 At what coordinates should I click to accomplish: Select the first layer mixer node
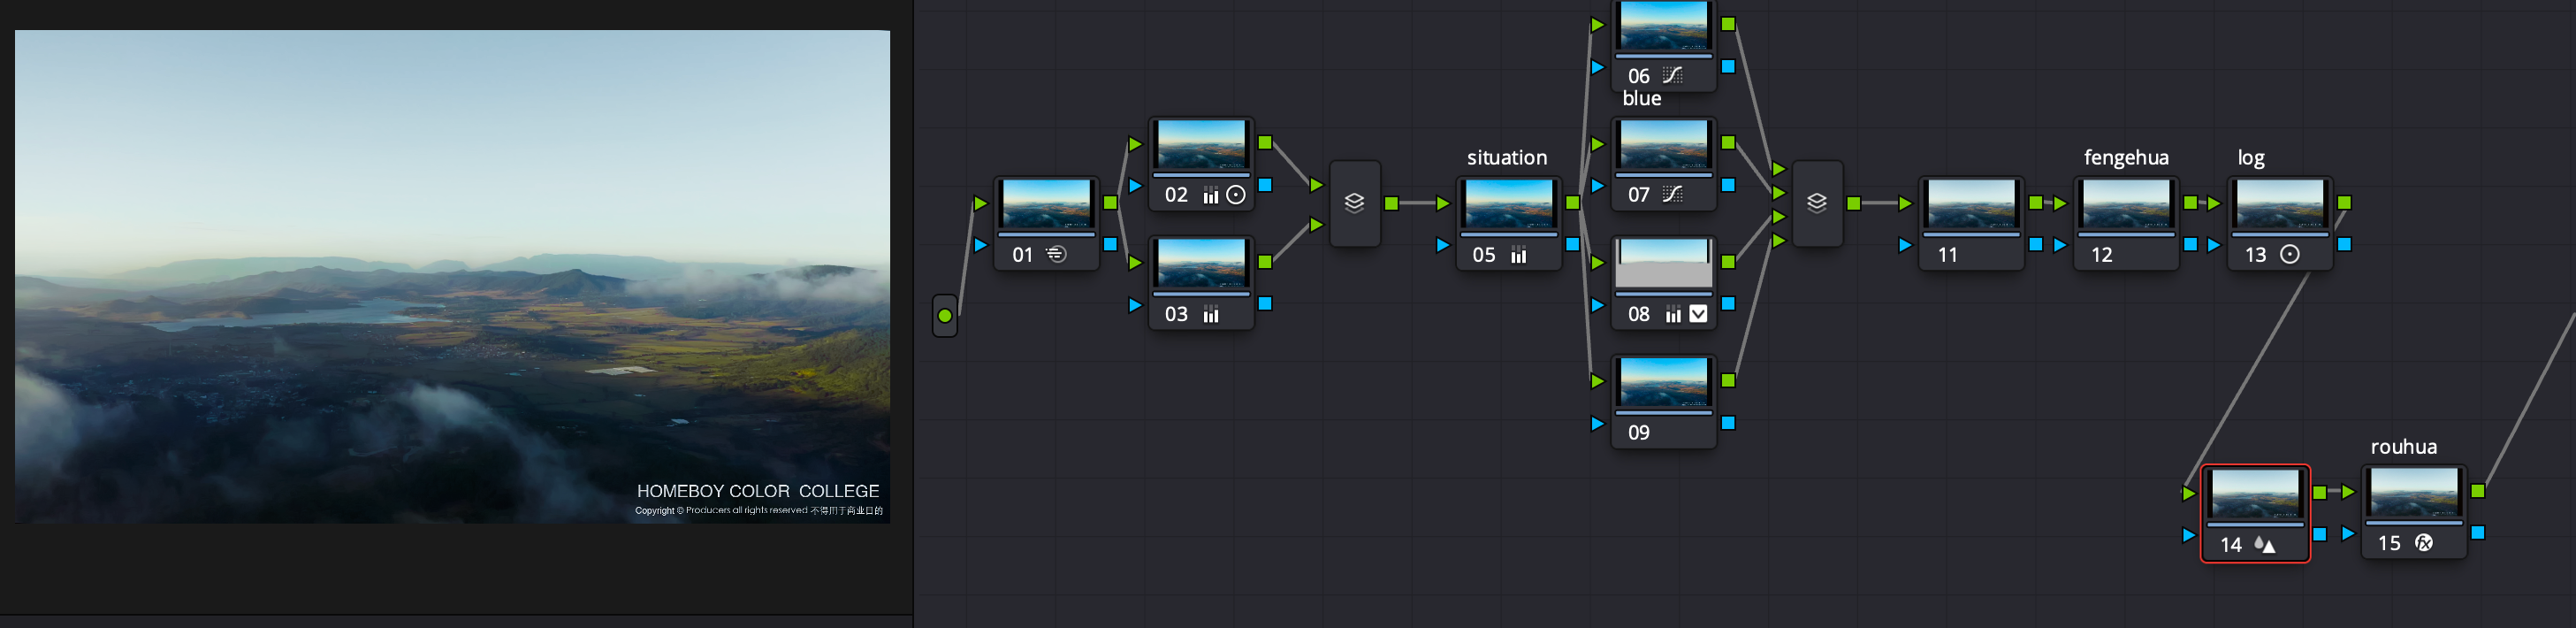(1354, 203)
